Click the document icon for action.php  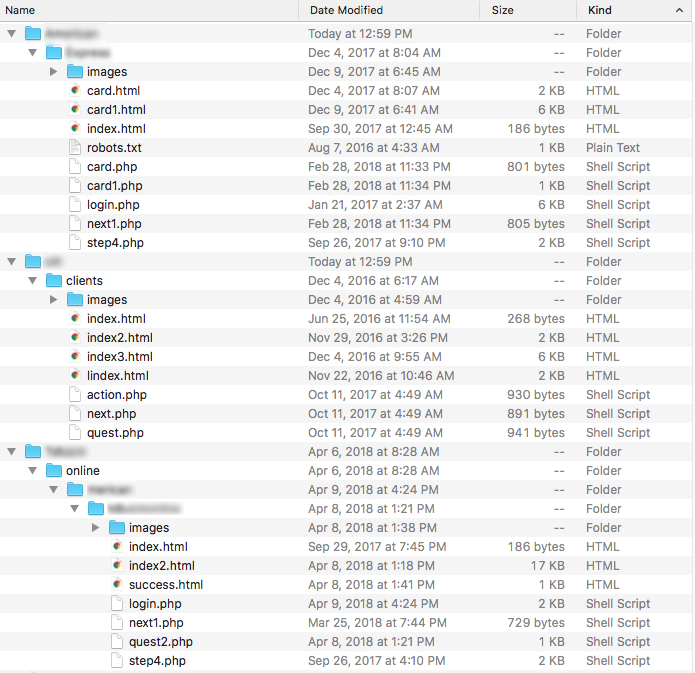75,395
